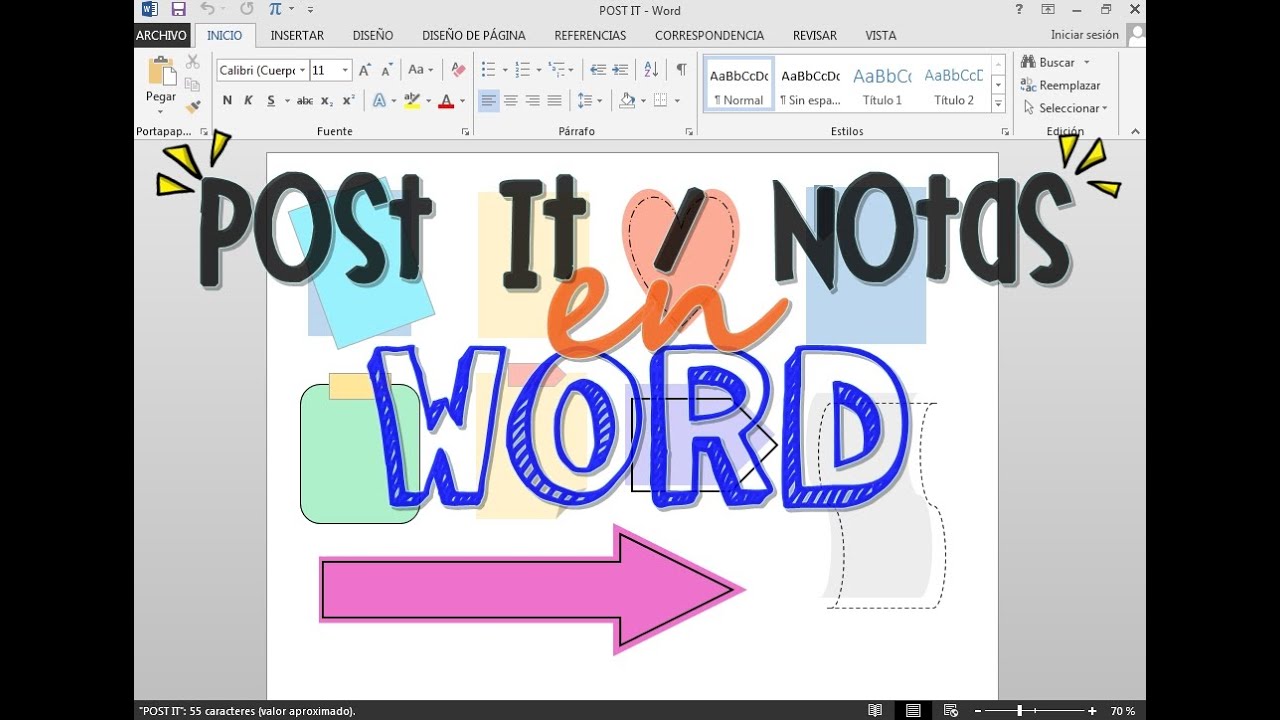Align text left
This screenshot has height=720, width=1280.
(488, 101)
